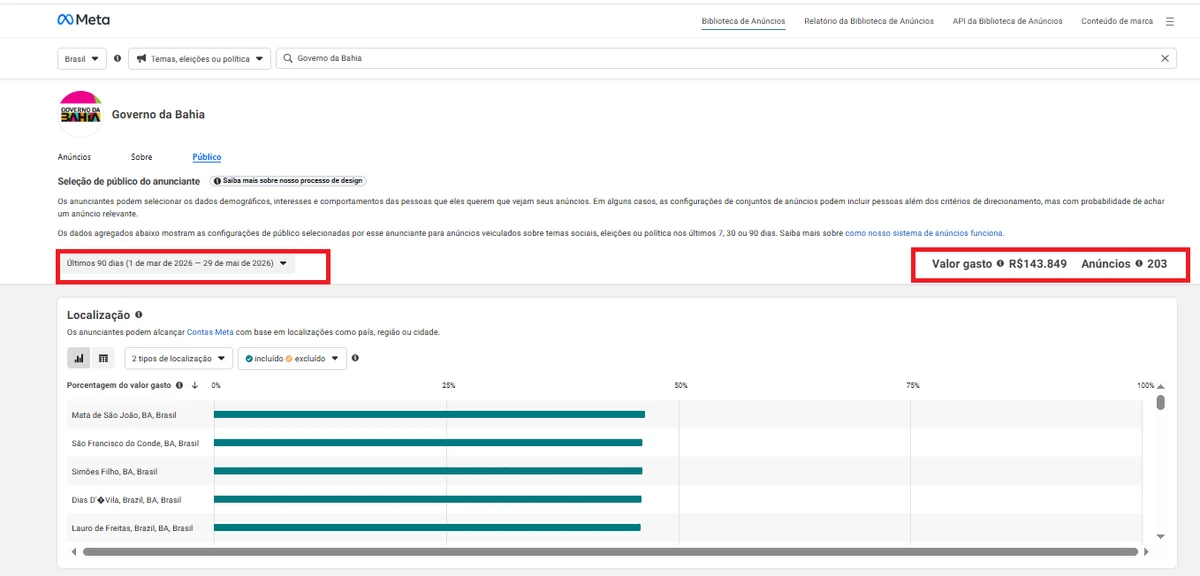Click the Simões Filho percentage bar

click(428, 471)
